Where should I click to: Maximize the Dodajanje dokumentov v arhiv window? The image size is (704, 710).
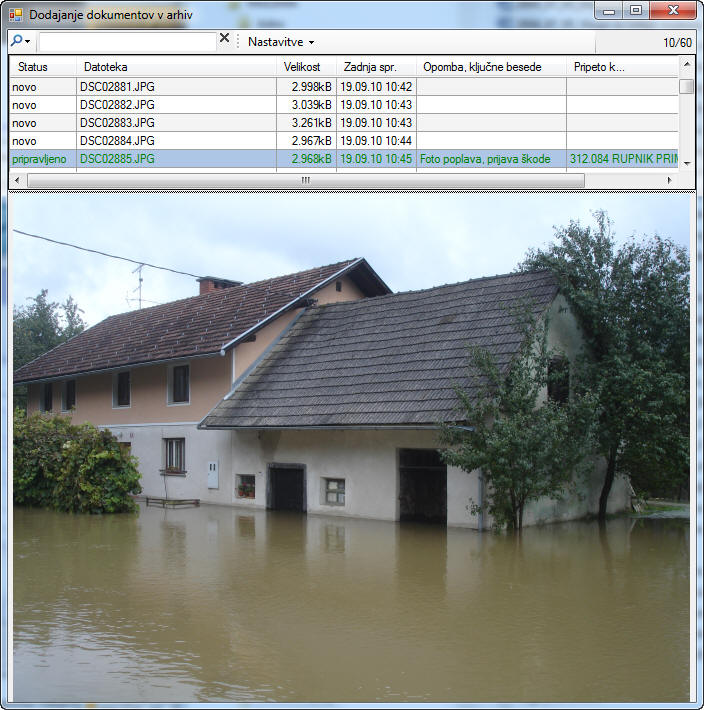pyautogui.click(x=635, y=10)
